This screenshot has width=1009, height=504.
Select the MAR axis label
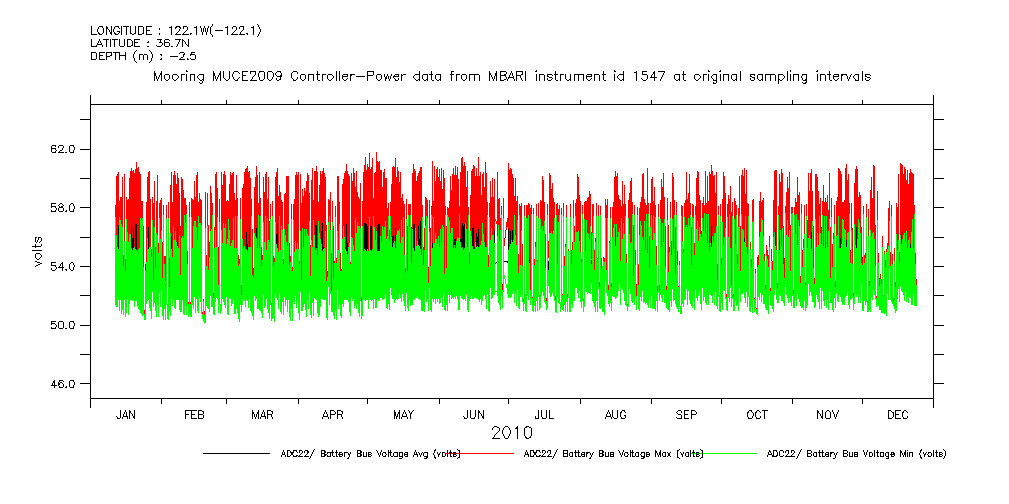click(x=263, y=414)
